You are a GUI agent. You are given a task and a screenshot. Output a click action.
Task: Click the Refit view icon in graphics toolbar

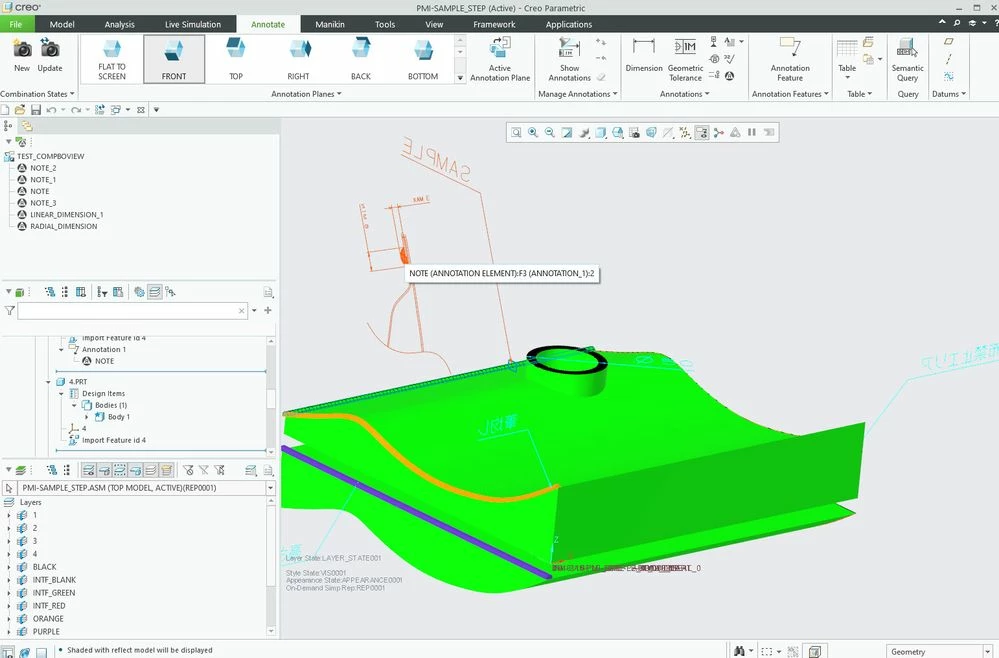coord(516,132)
